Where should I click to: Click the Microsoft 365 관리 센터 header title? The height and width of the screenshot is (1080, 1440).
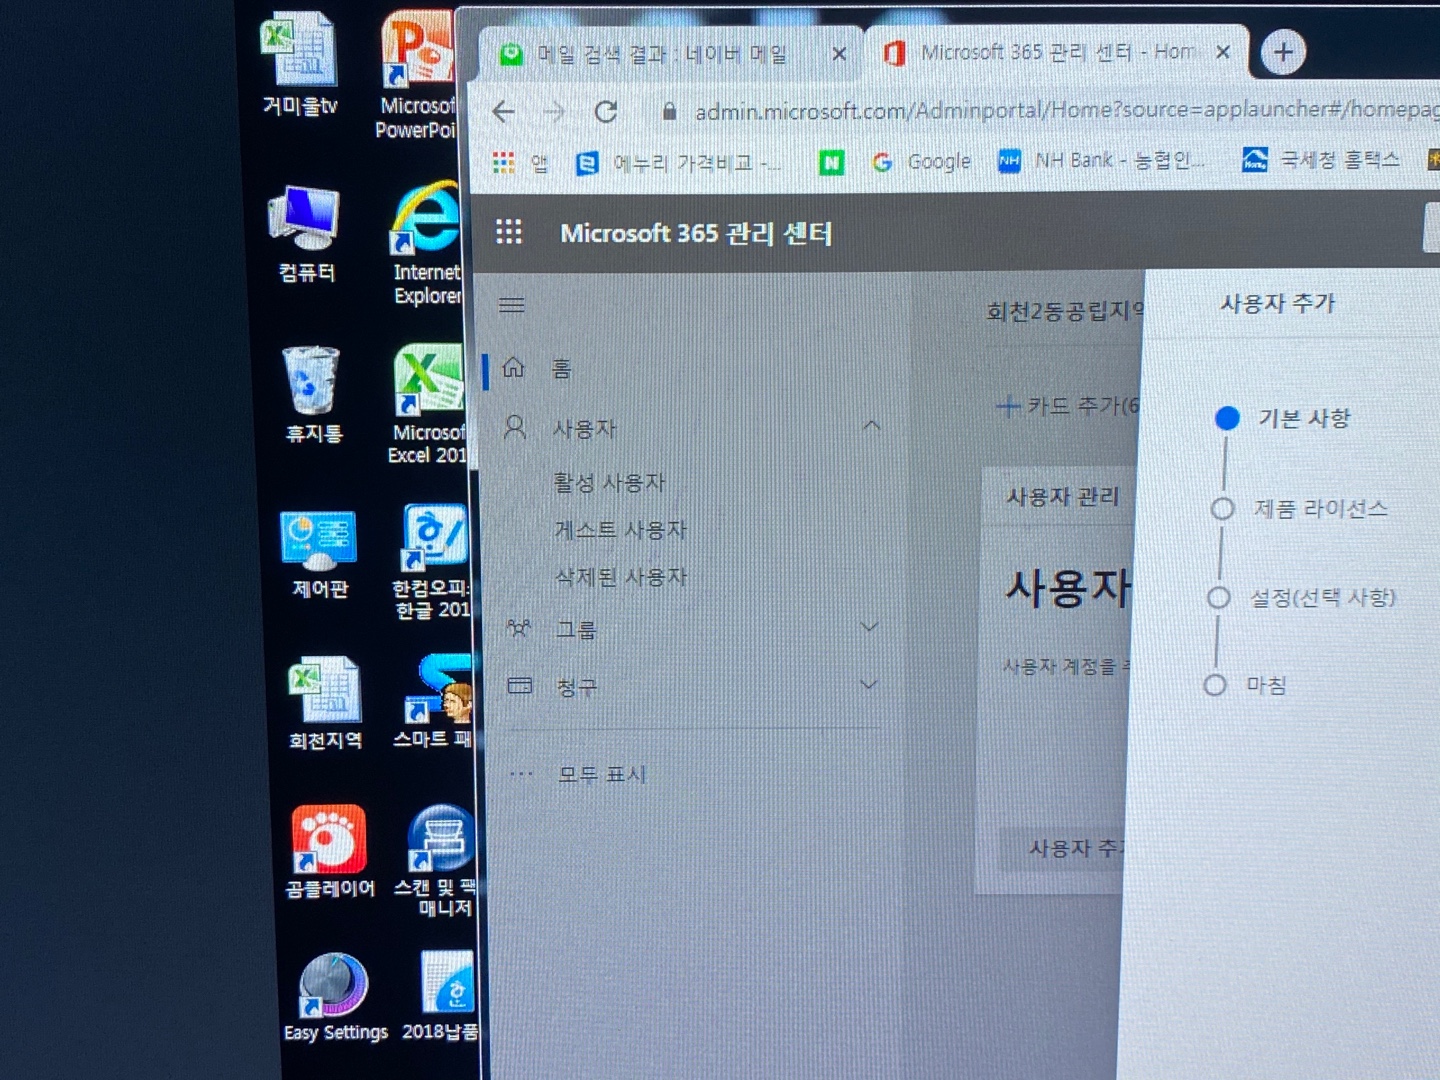(x=696, y=233)
